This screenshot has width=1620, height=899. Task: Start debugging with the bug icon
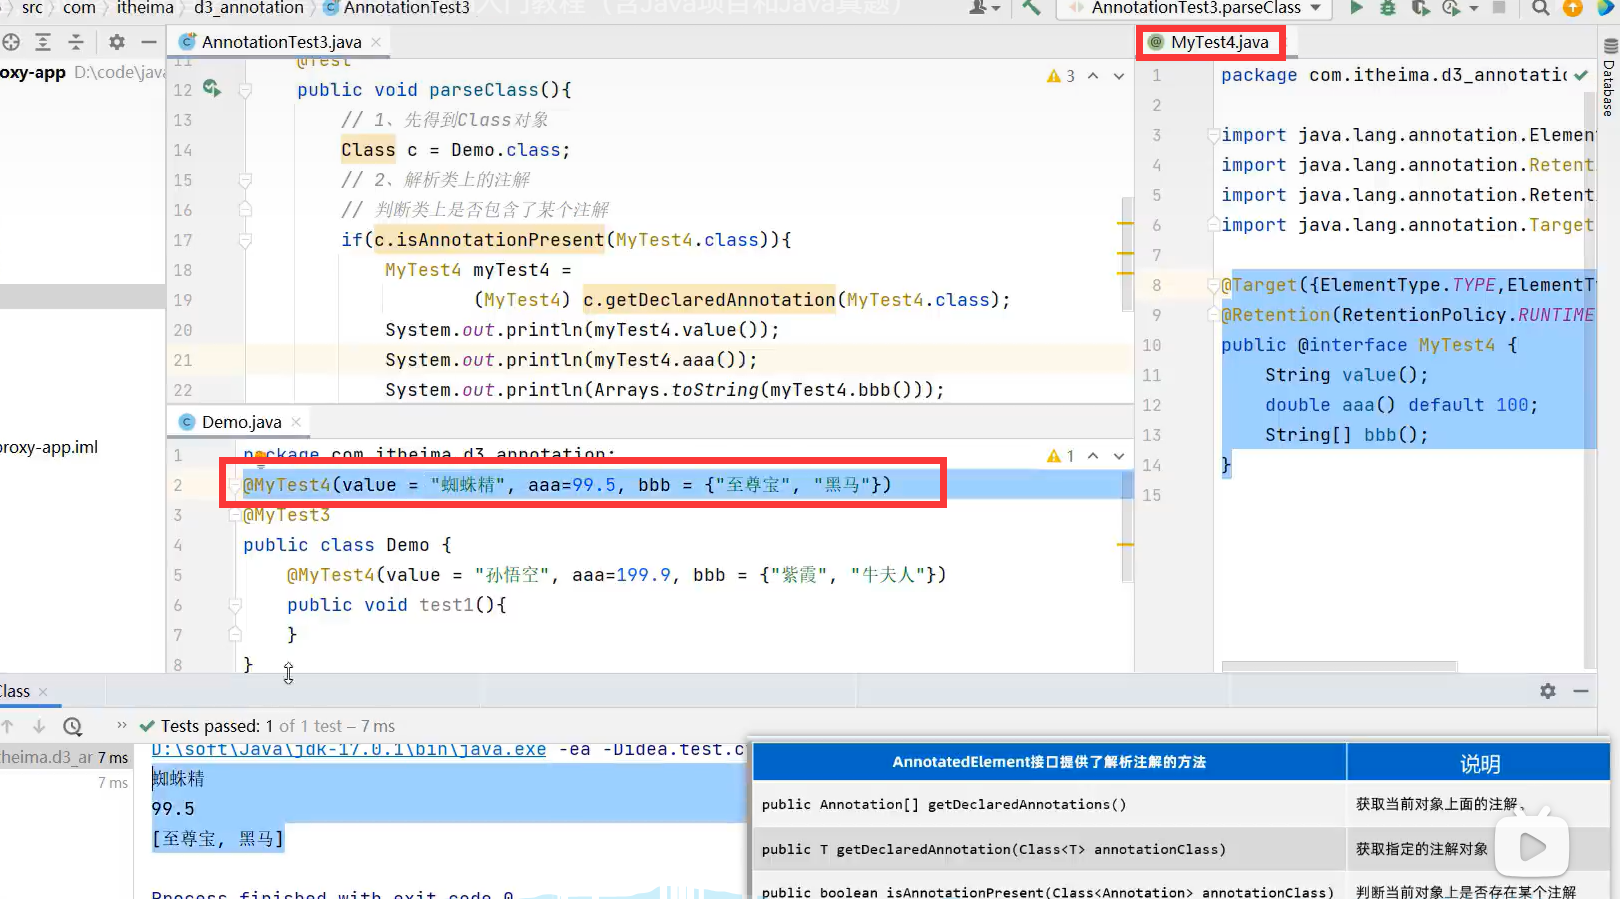coord(1388,8)
